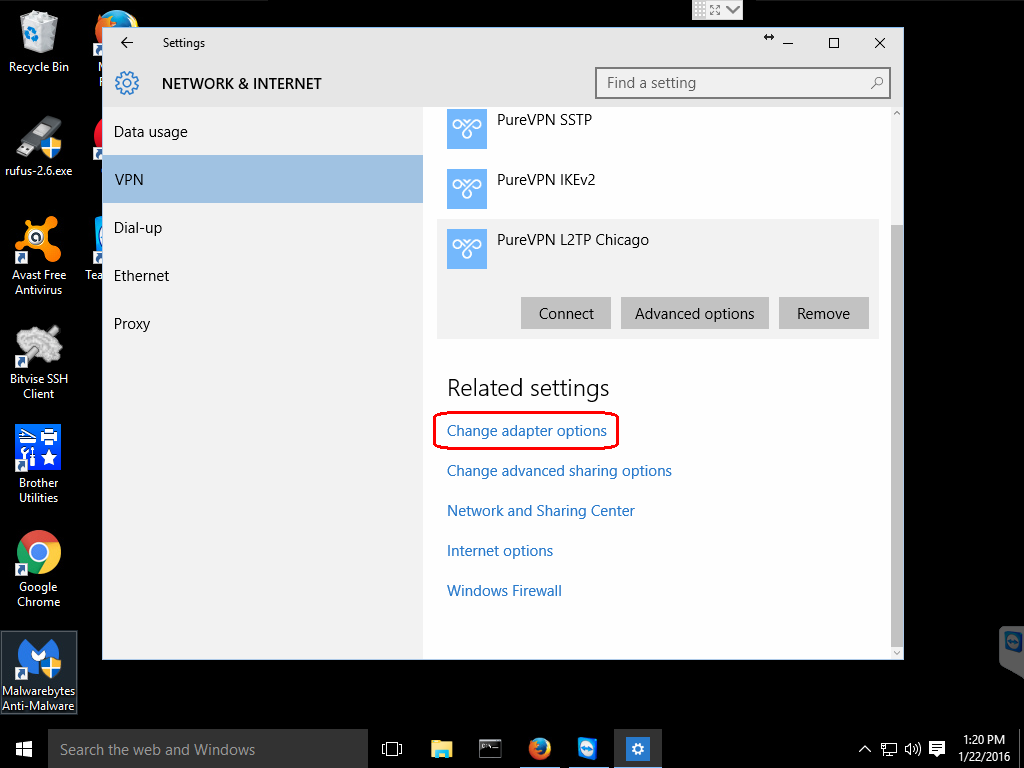
Task: Click Search the web and Windows box
Action: tap(208, 749)
